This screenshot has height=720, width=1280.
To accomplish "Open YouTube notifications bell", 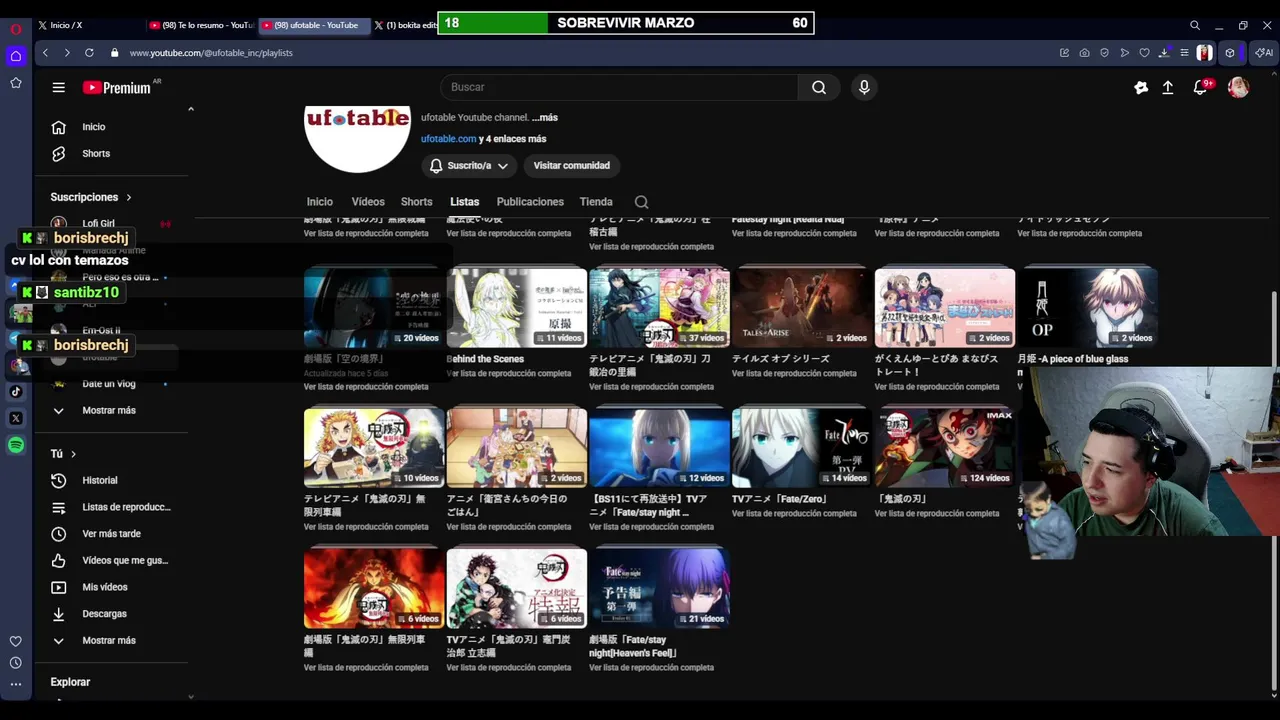I will tap(1200, 88).
